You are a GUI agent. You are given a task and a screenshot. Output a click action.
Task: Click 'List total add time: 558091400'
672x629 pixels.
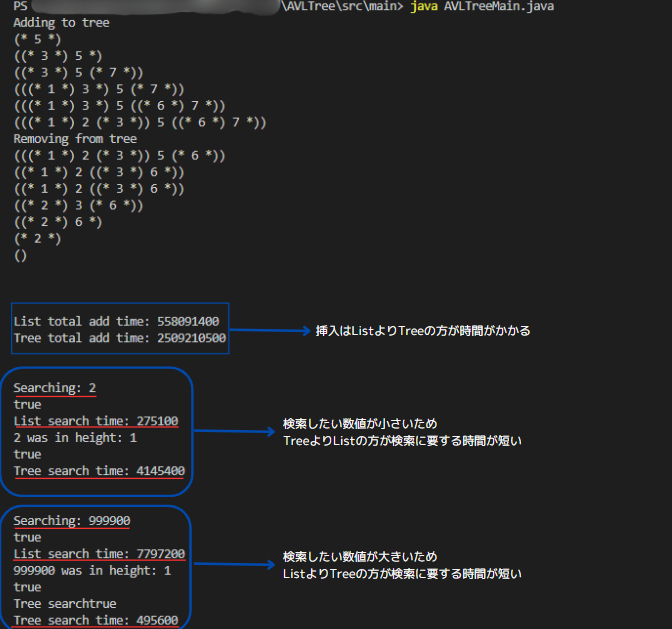pyautogui.click(x=116, y=321)
